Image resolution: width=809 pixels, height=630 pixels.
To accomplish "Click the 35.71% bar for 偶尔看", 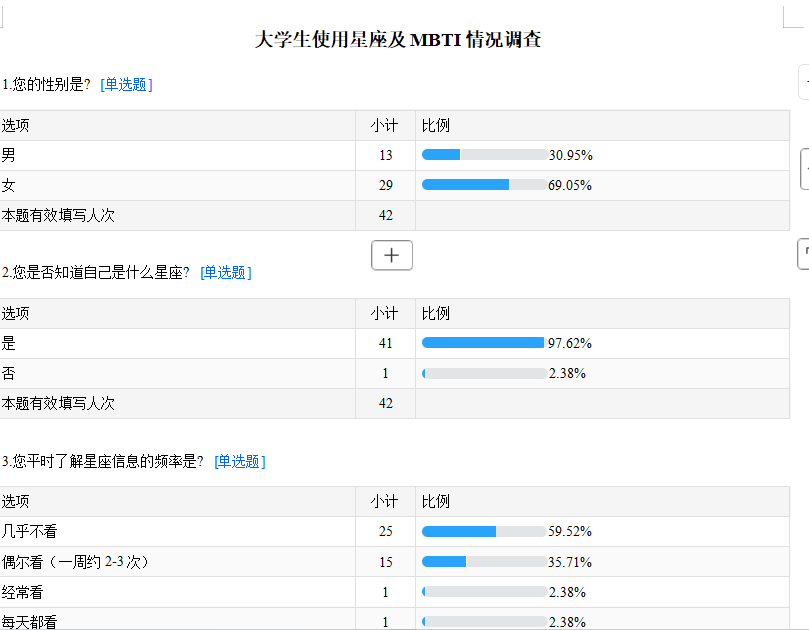I will point(485,561).
